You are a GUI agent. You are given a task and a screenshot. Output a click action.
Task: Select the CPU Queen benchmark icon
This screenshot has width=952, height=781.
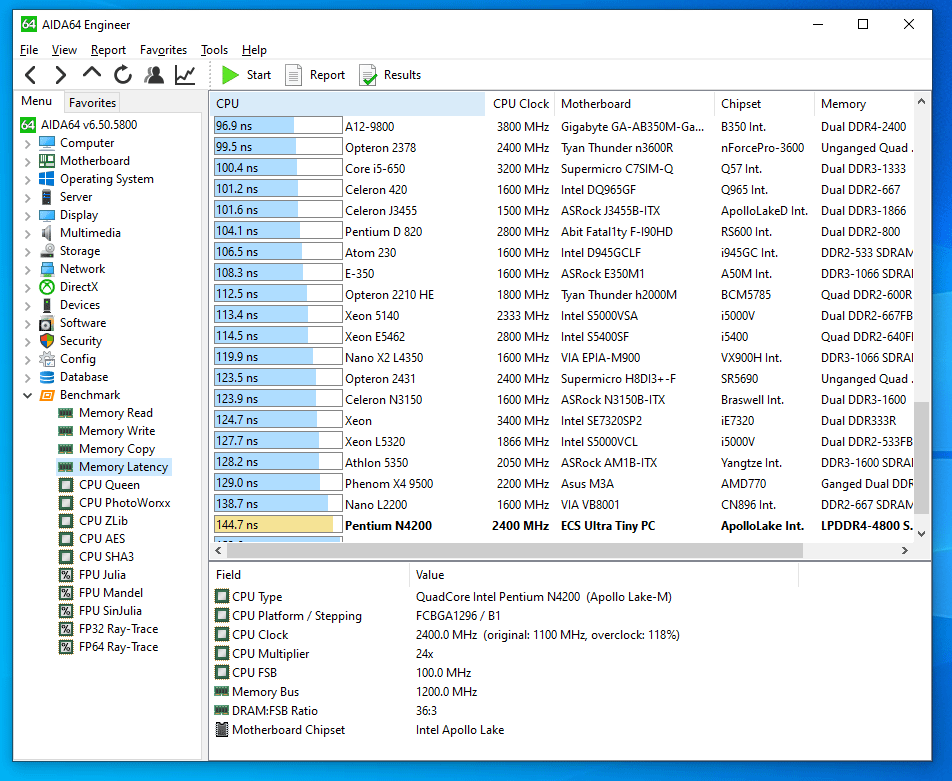pos(66,485)
